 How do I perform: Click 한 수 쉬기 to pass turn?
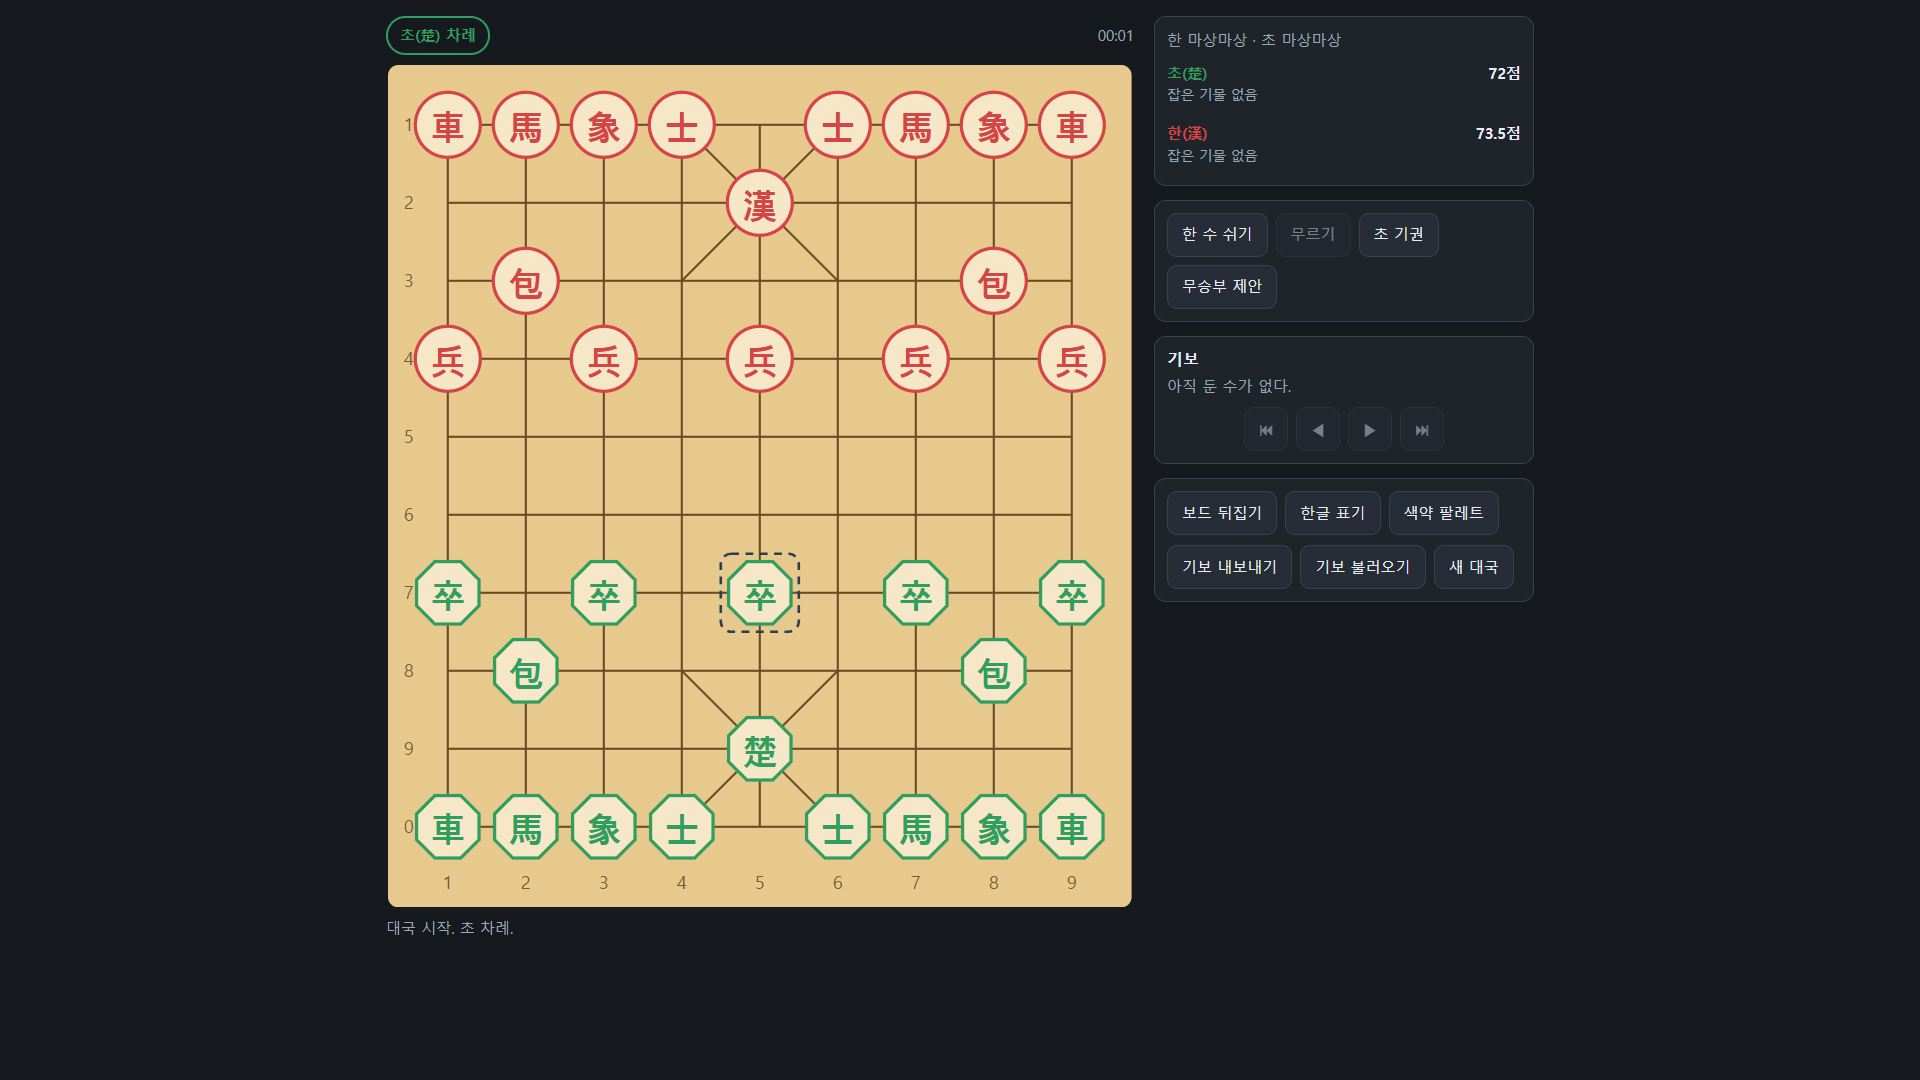[1216, 234]
